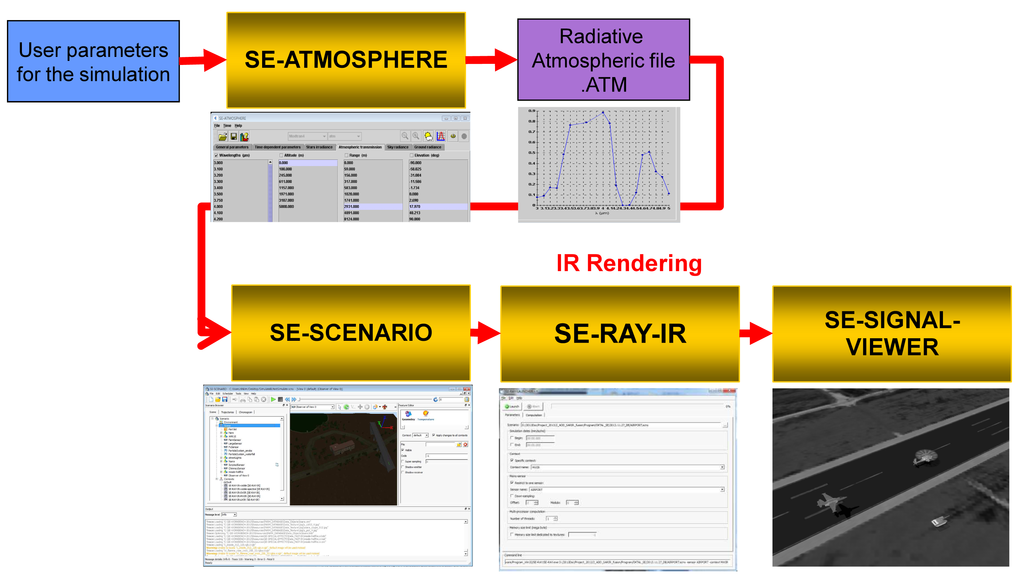Click the Wavelengths list vertical scrollbar
1024x578 pixels.
pyautogui.click(x=269, y=190)
